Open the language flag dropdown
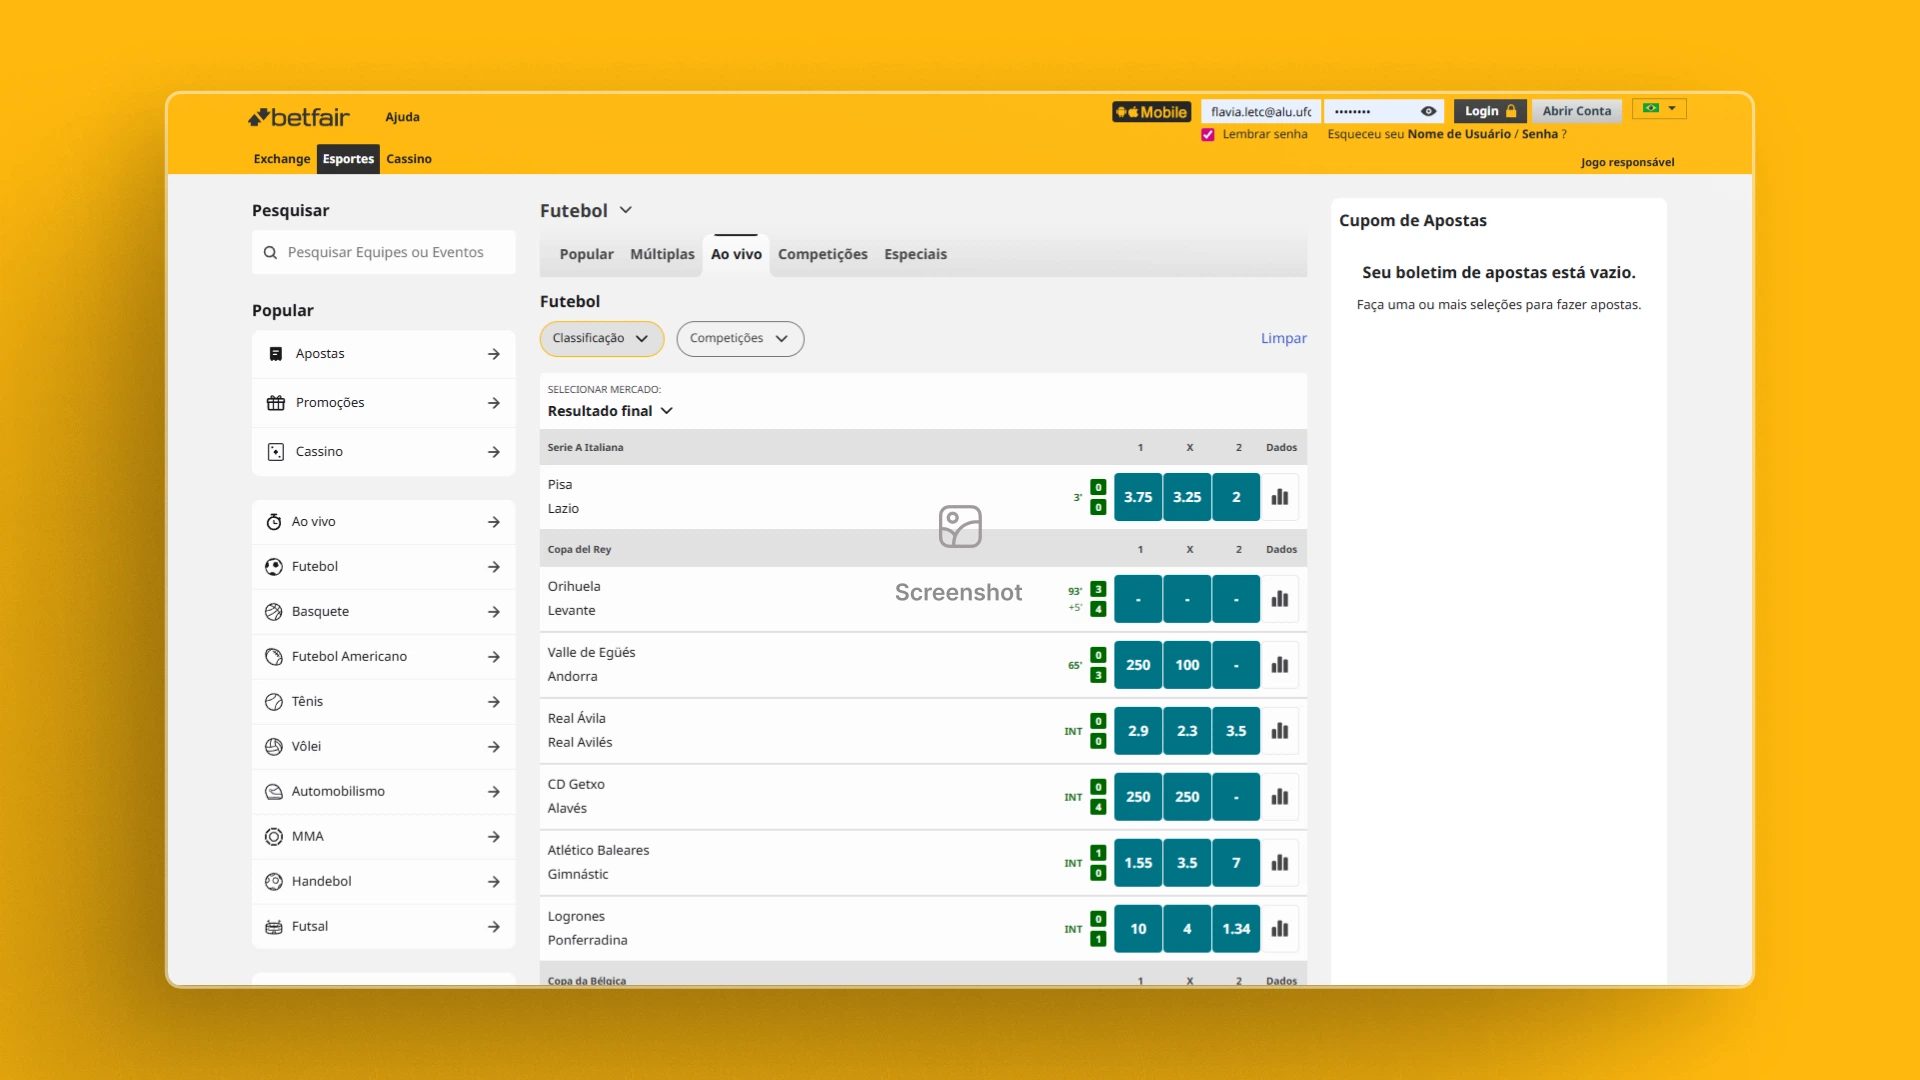The height and width of the screenshot is (1080, 1920). (1659, 108)
